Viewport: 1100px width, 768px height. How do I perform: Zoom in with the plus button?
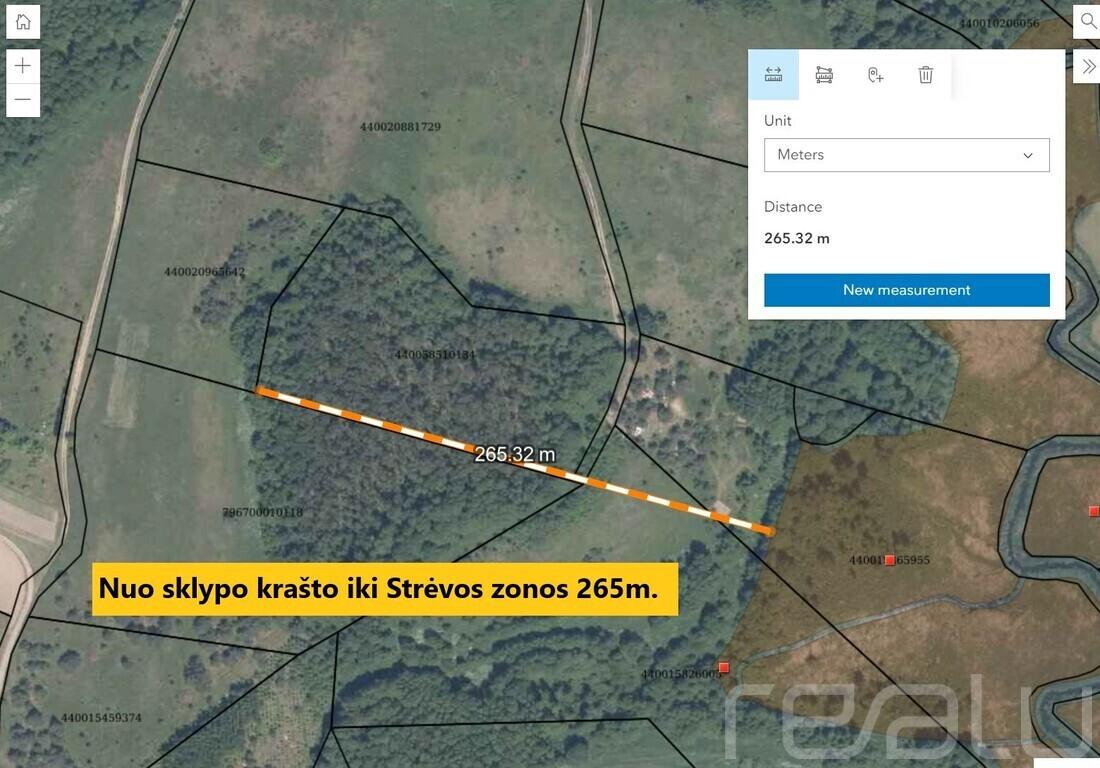pyautogui.click(x=23, y=66)
